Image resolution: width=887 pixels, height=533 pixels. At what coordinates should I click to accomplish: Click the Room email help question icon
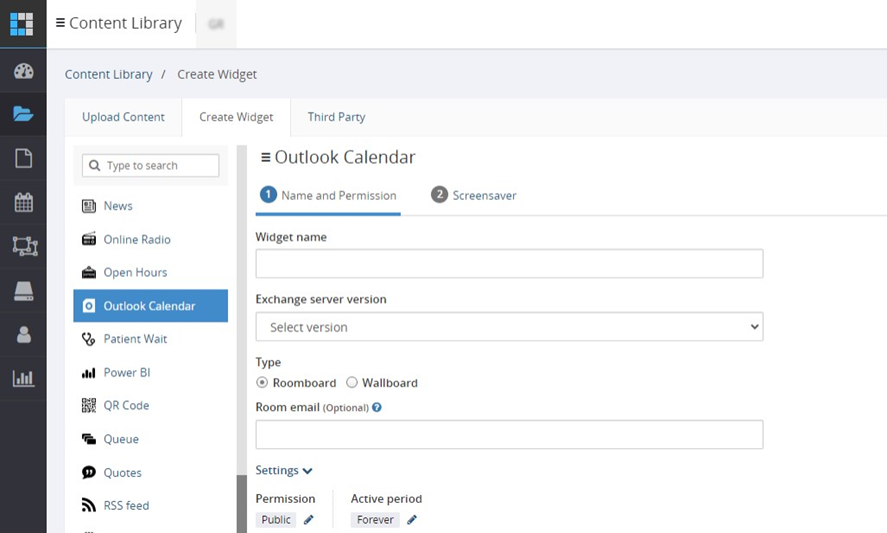pos(377,407)
